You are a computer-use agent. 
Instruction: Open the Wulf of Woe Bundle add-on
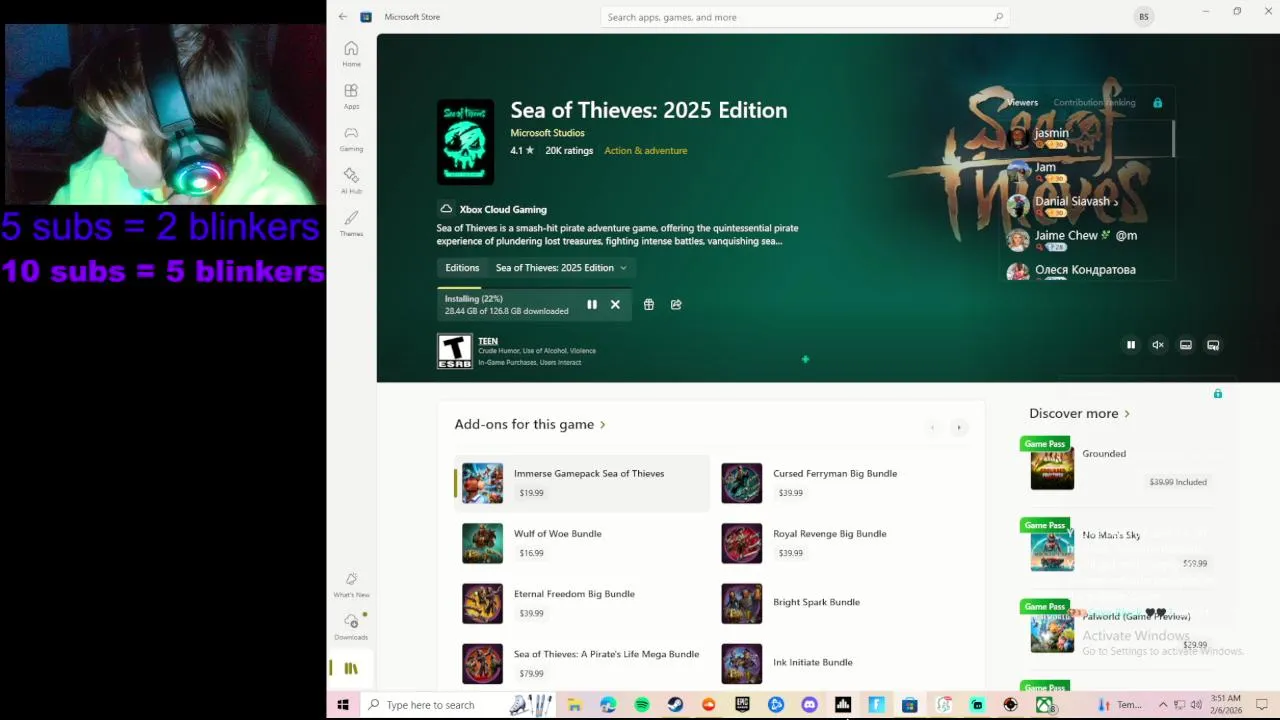pyautogui.click(x=582, y=543)
